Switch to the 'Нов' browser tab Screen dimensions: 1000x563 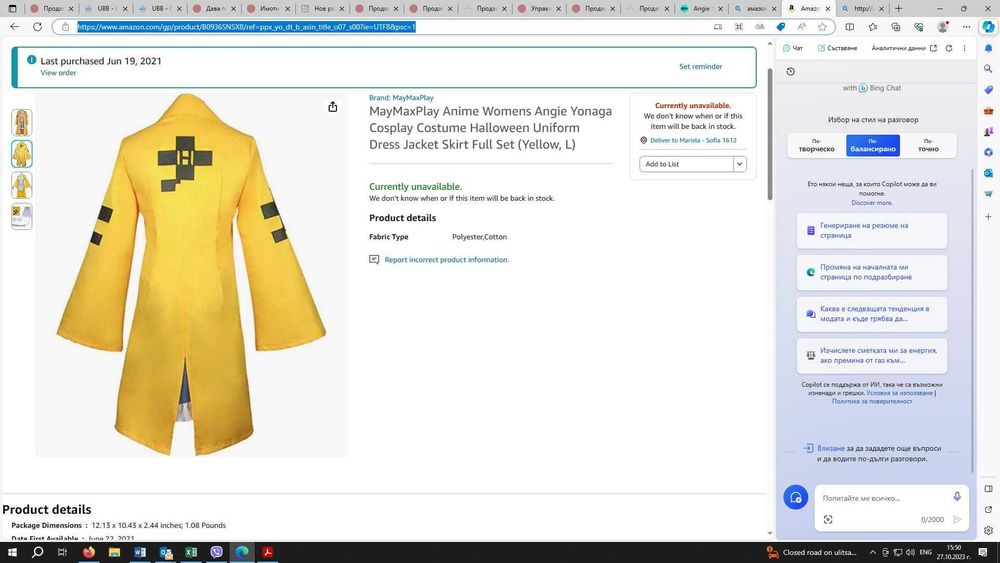pyautogui.click(x=323, y=8)
